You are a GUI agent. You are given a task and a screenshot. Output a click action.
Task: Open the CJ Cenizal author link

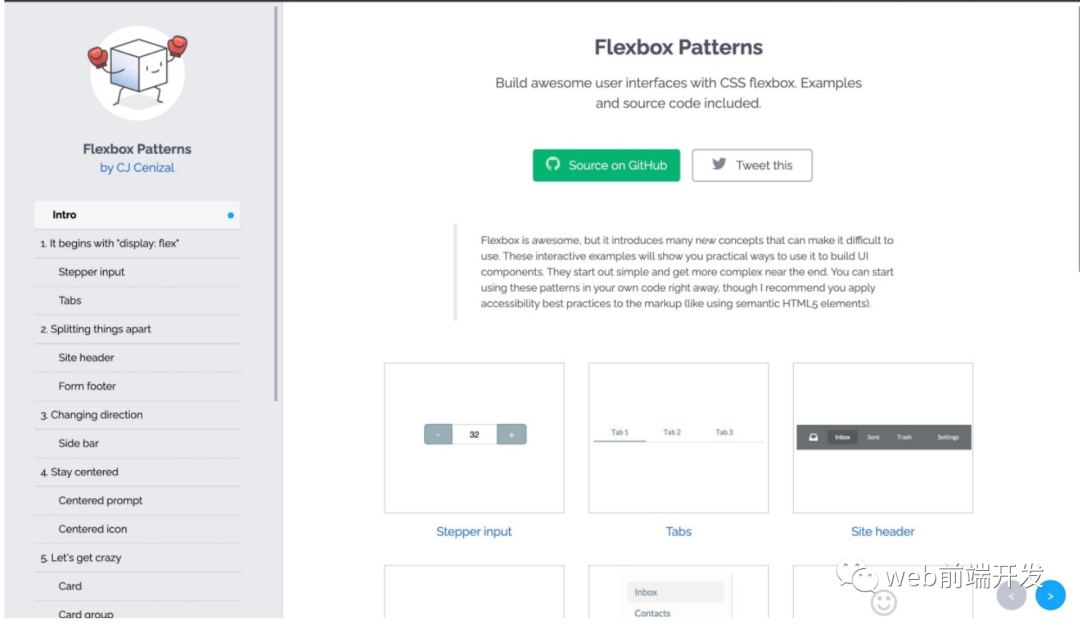[137, 168]
